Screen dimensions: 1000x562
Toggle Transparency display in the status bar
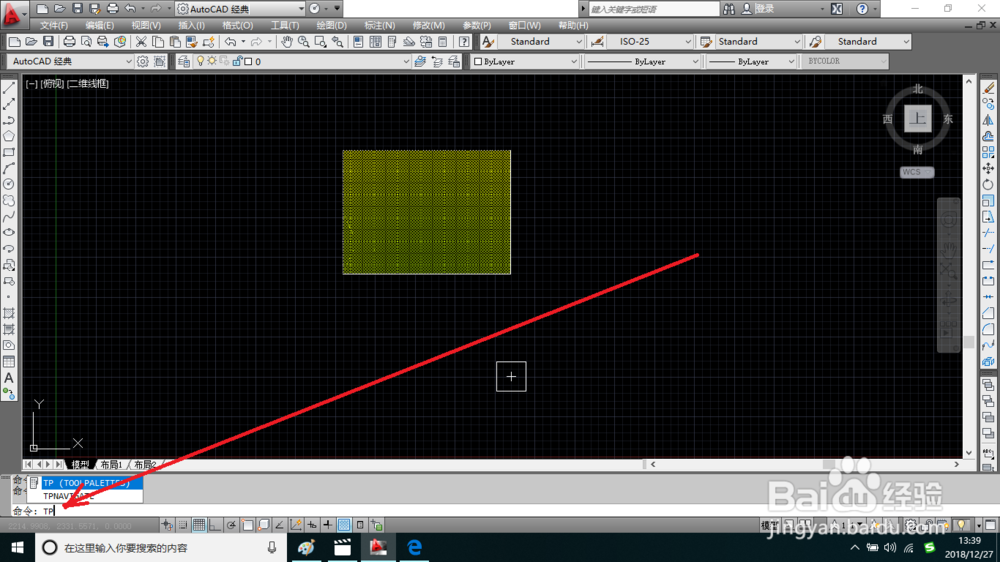(344, 525)
